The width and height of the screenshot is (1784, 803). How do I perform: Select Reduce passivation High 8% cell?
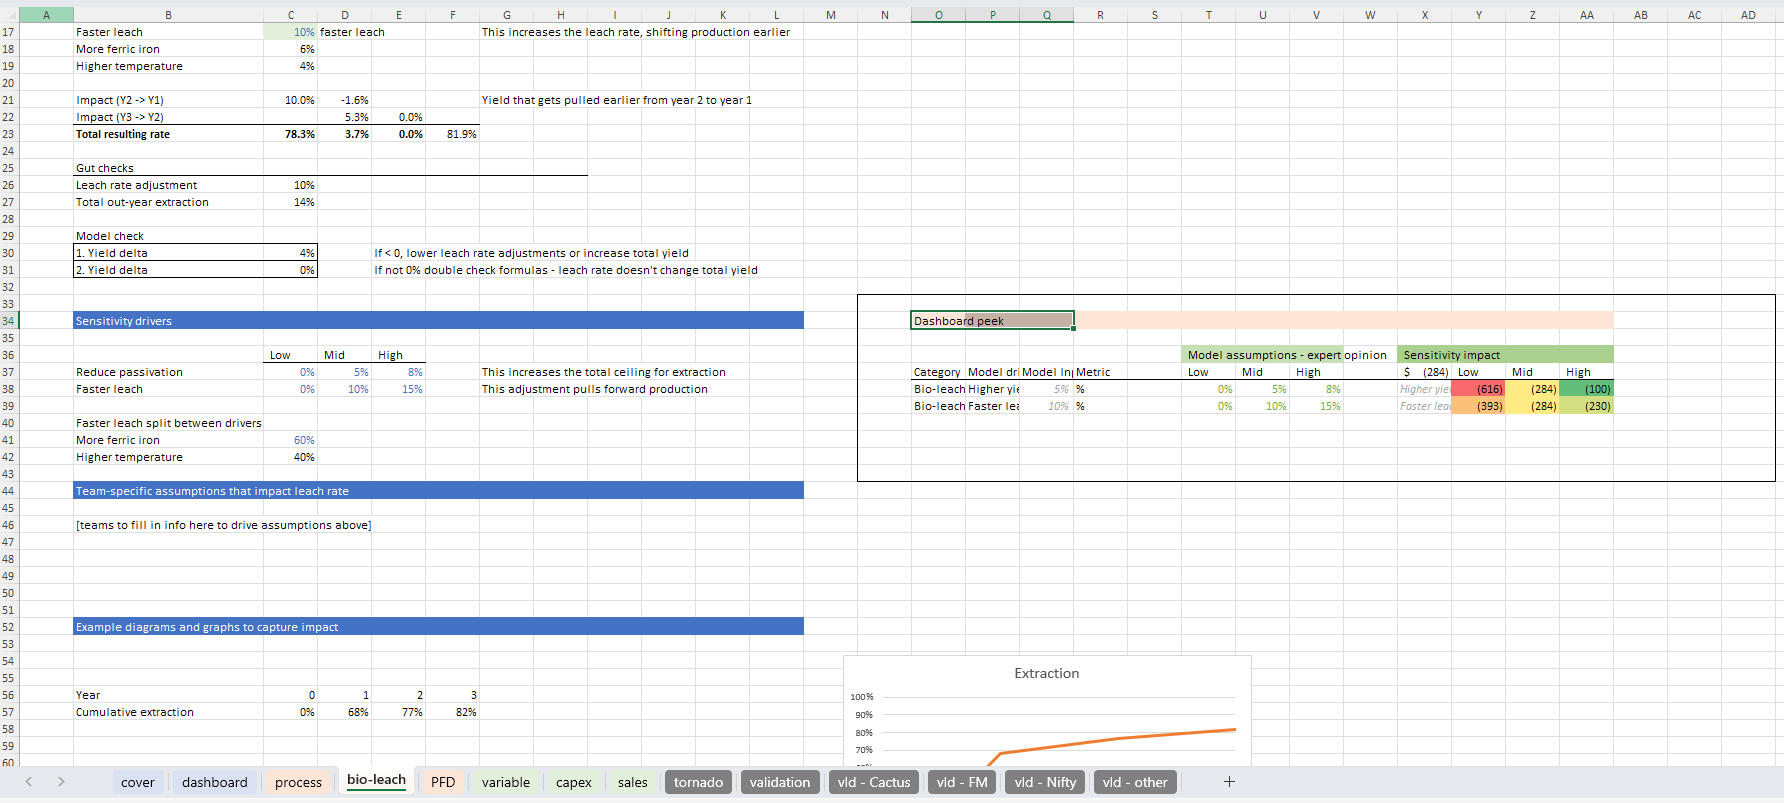[x=399, y=372]
